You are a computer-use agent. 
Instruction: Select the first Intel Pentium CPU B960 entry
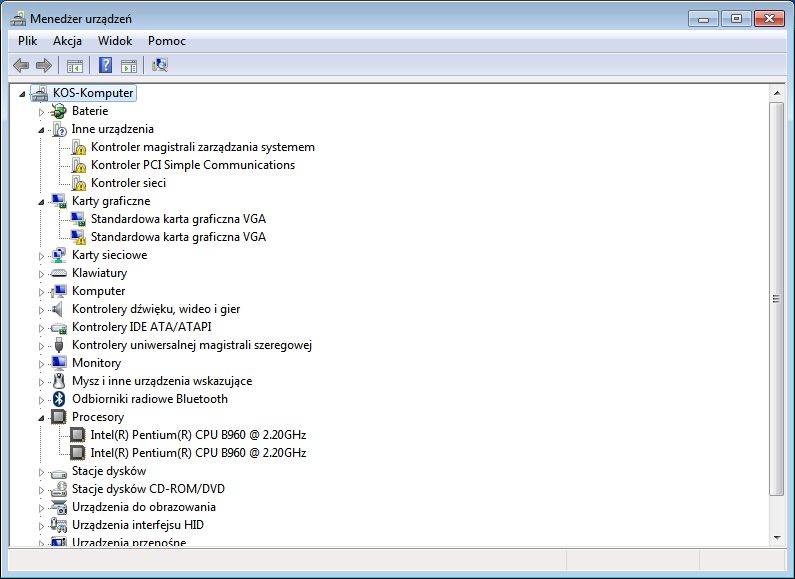click(x=197, y=435)
